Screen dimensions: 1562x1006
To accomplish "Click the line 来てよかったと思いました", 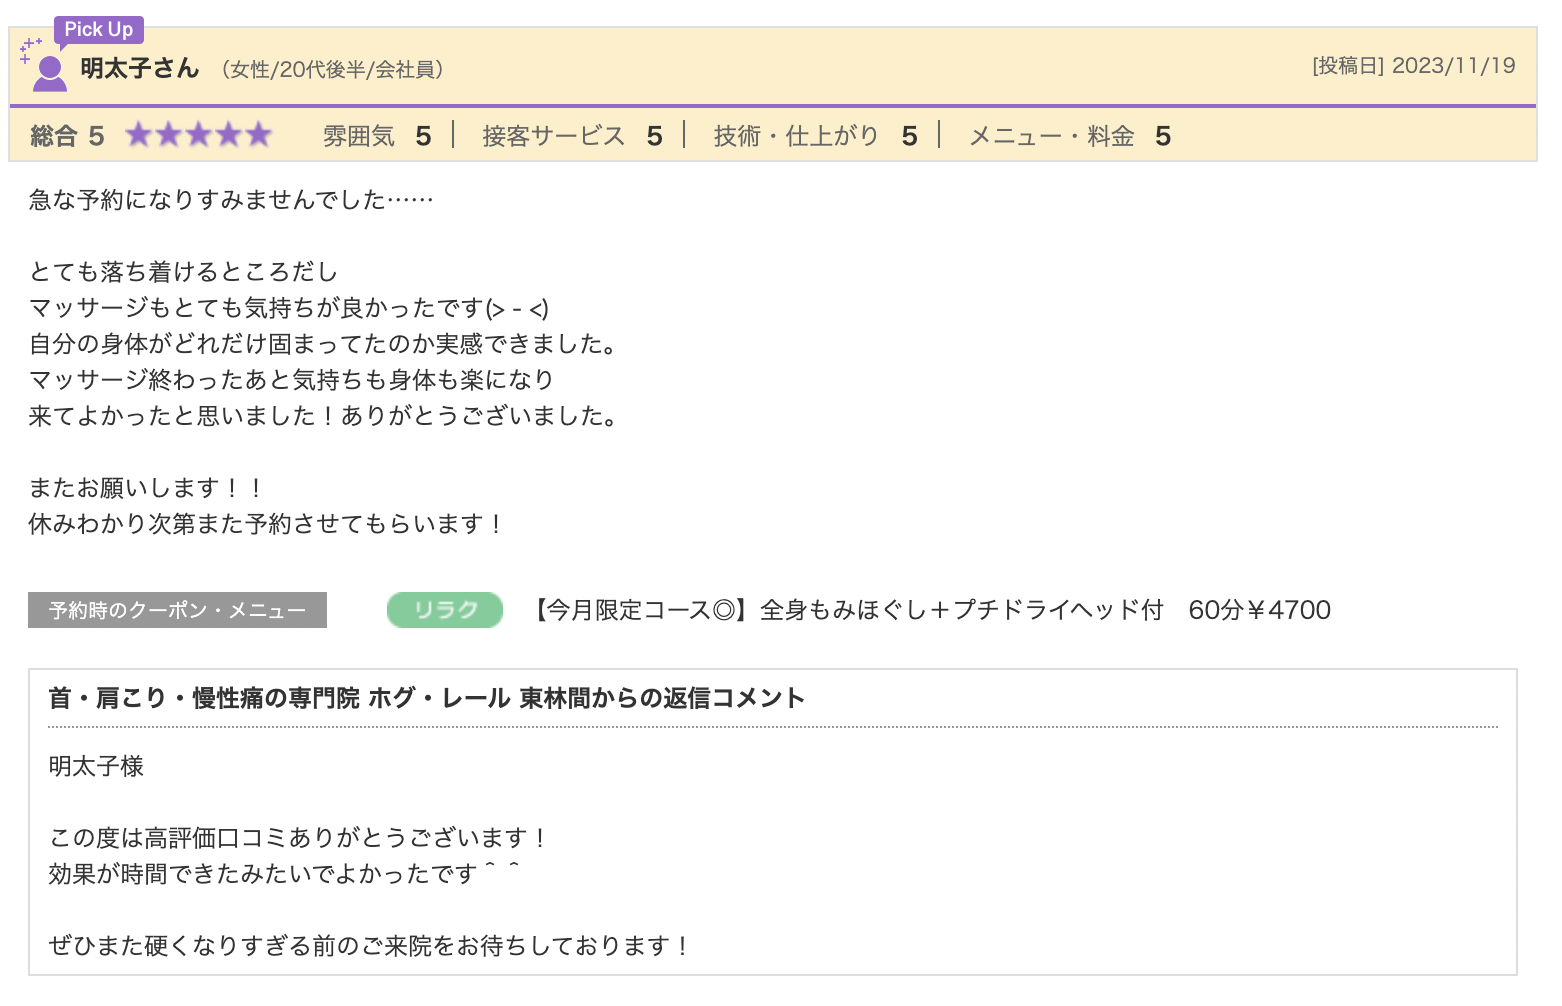I will pos(323,416).
